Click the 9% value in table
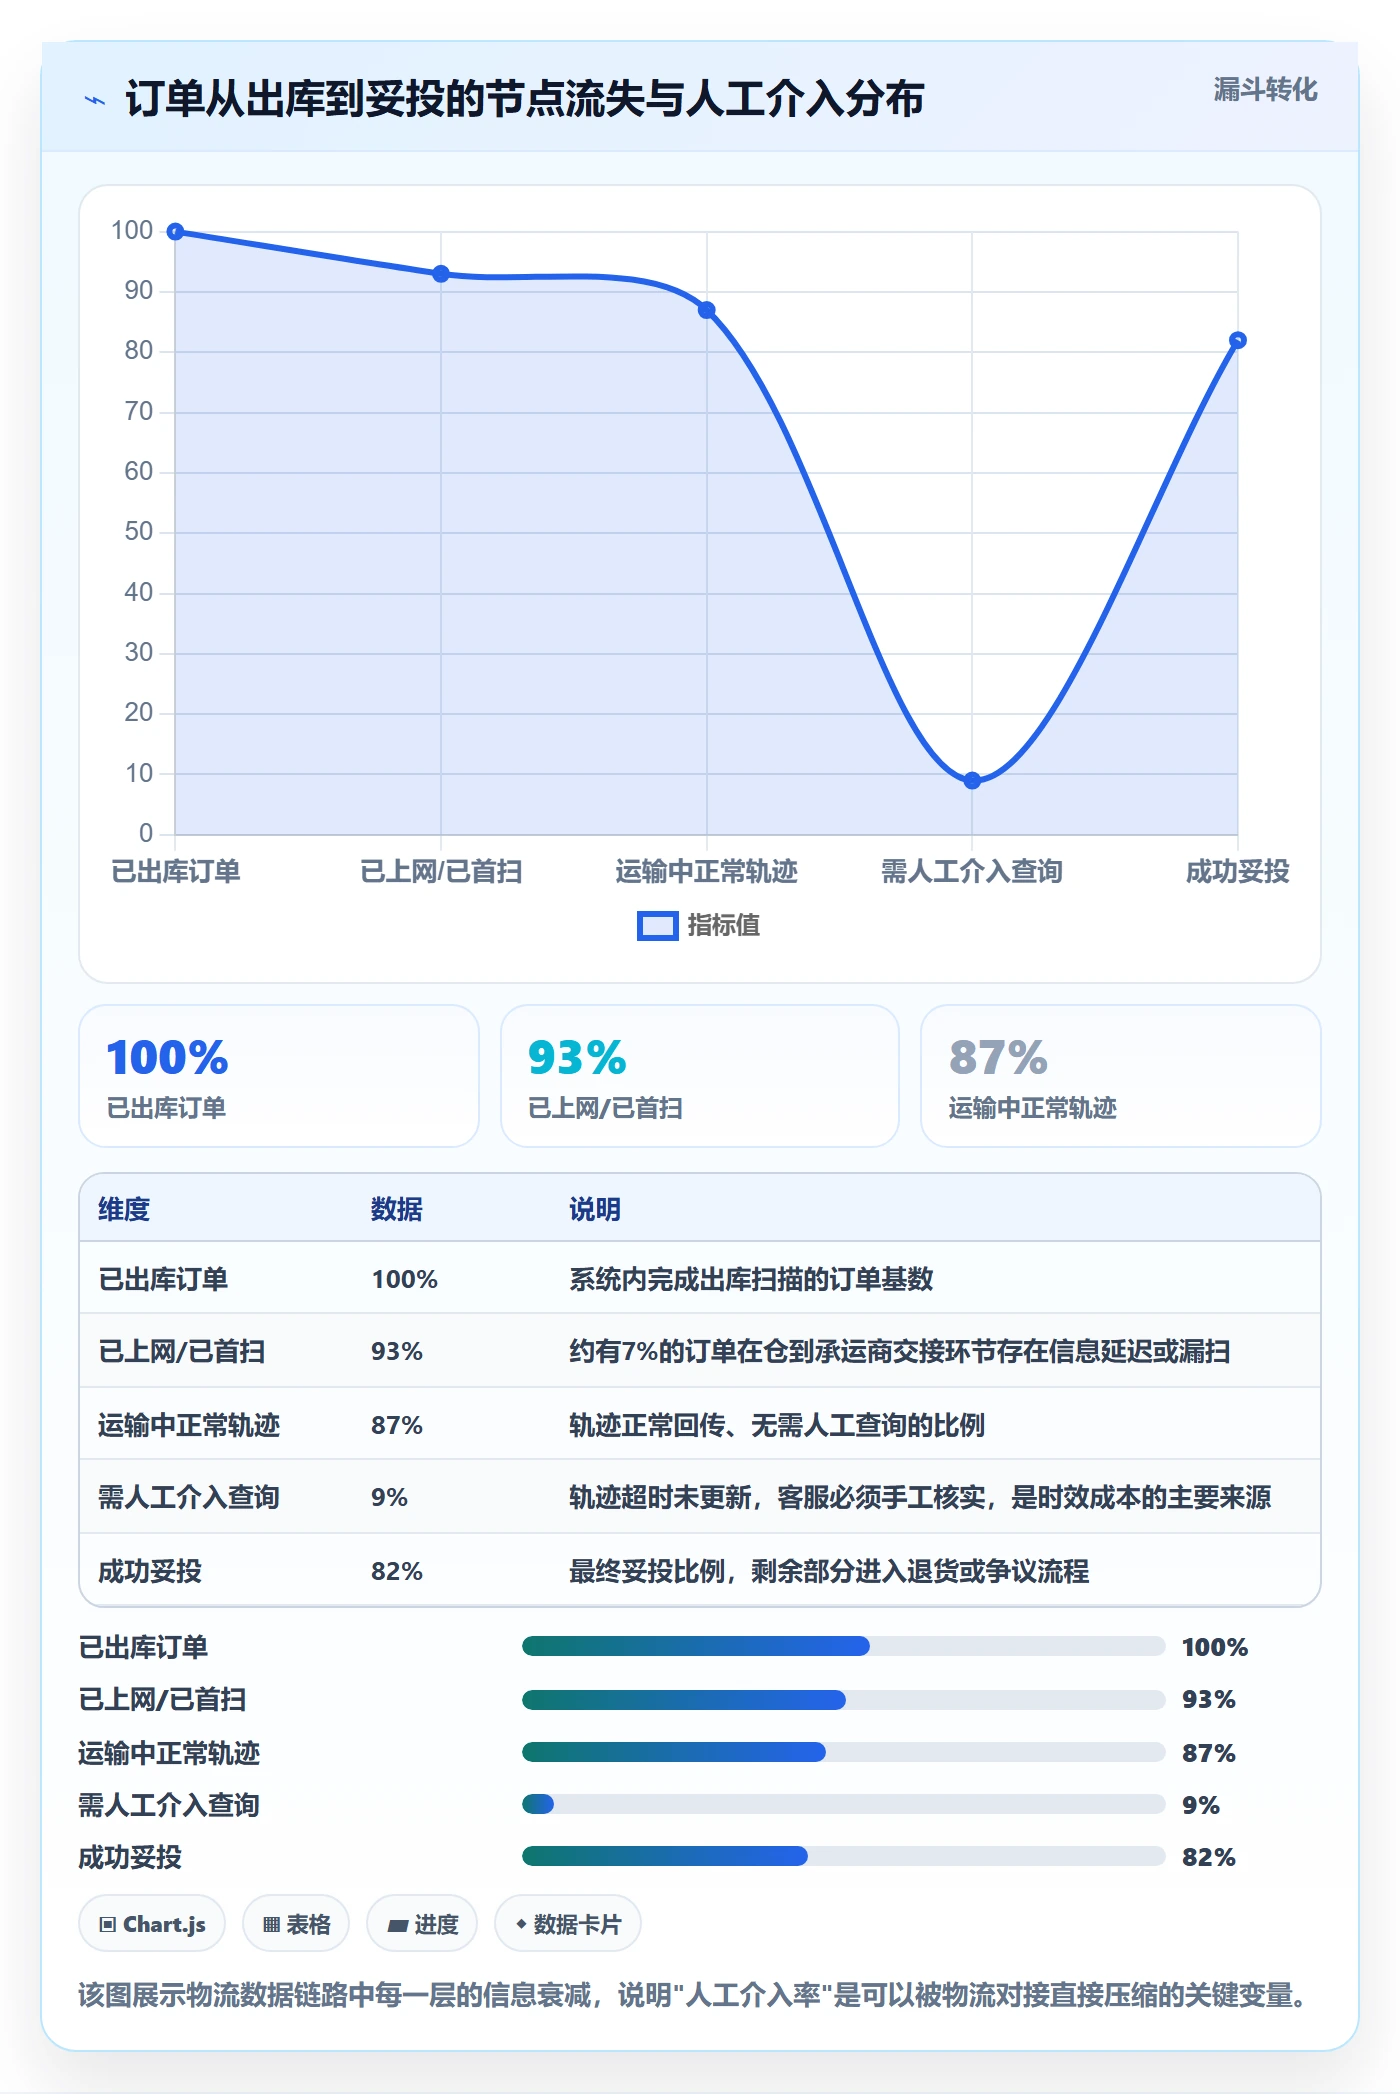 pyautogui.click(x=389, y=1497)
